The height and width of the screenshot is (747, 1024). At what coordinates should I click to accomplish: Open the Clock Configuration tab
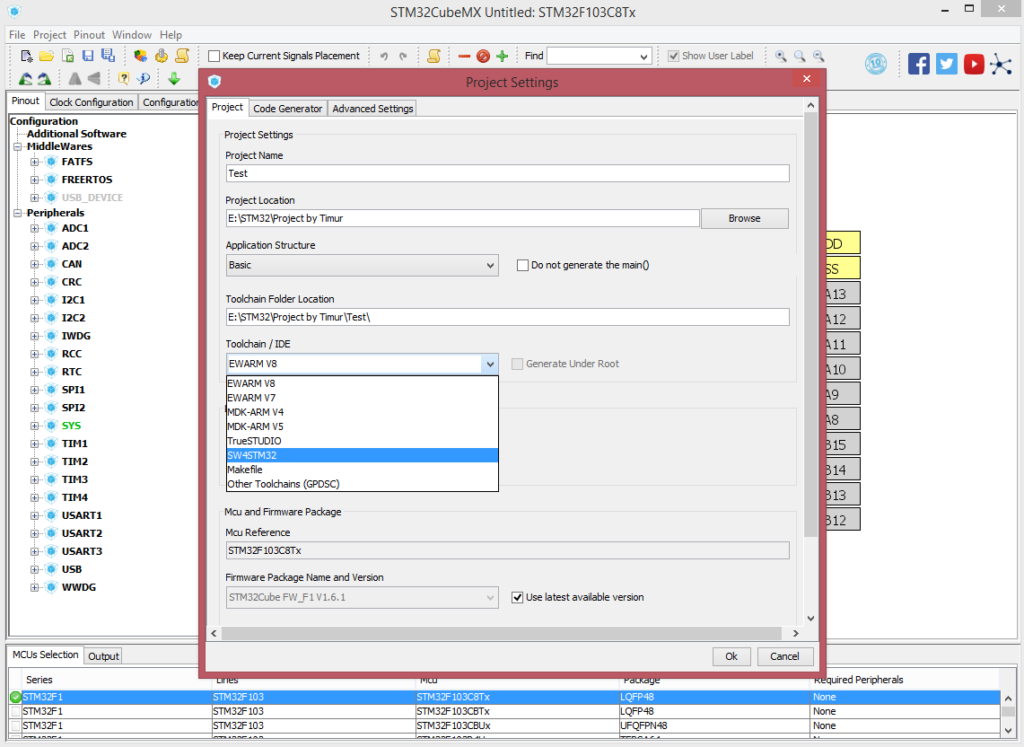click(91, 103)
